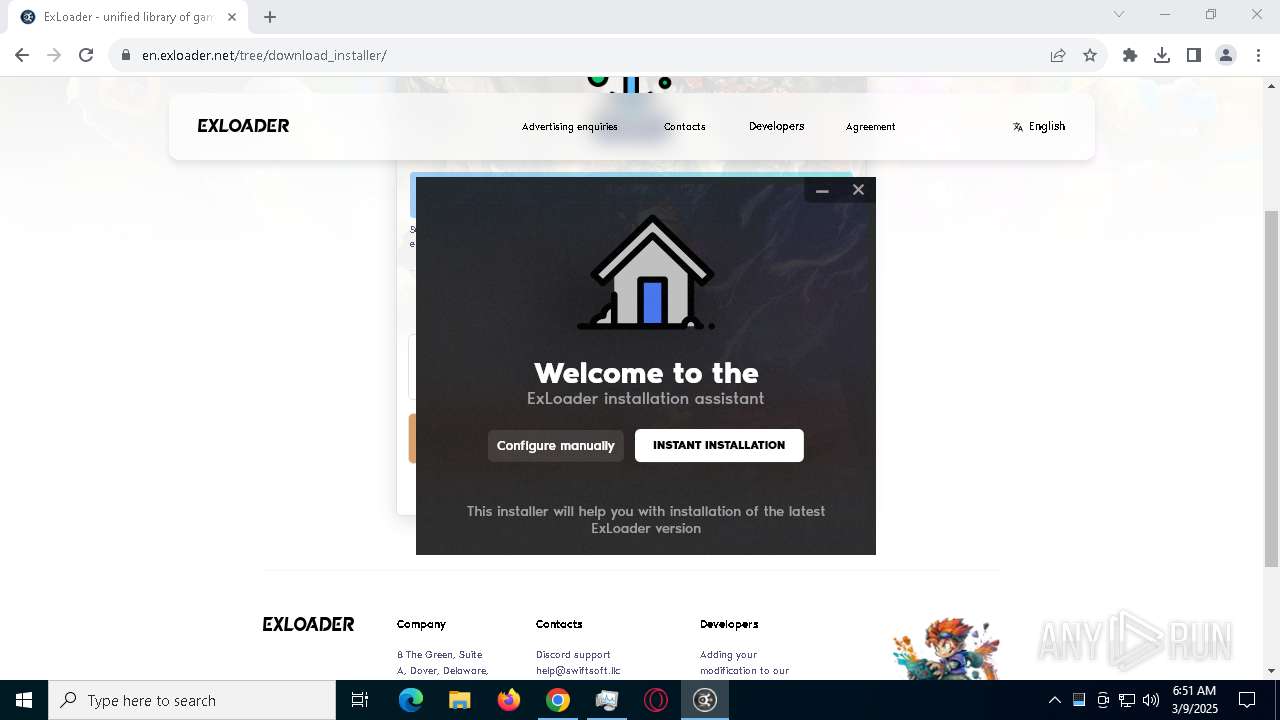Viewport: 1280px width, 720px height.
Task: Click the footer character artwork
Action: 947,648
